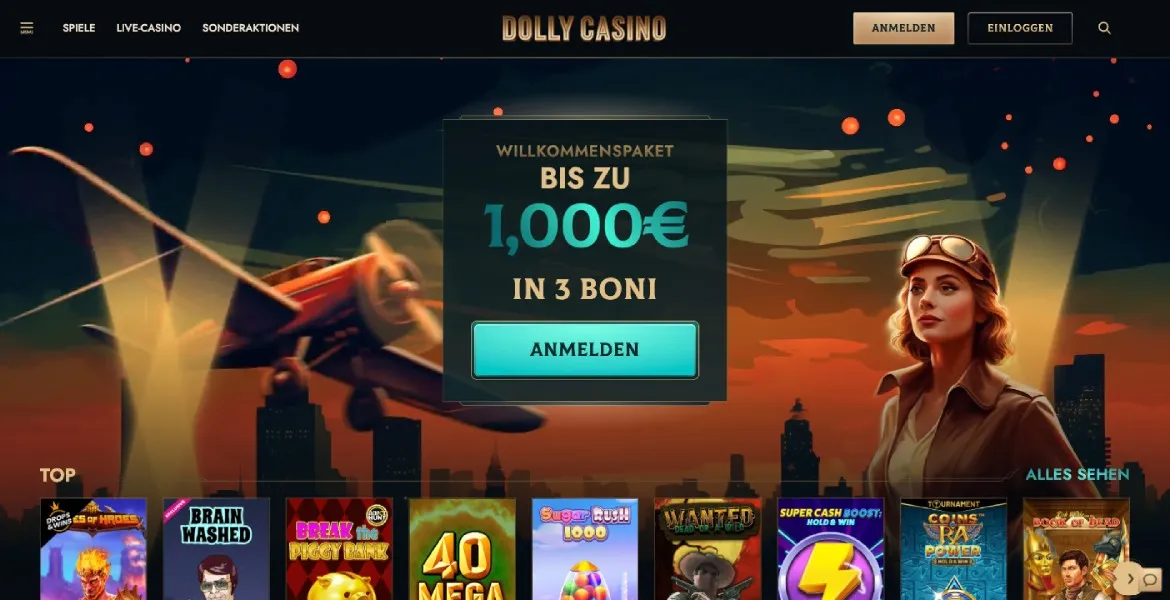The image size is (1170, 600).
Task: Open Wanted Dead or a Wild game
Action: point(708,549)
